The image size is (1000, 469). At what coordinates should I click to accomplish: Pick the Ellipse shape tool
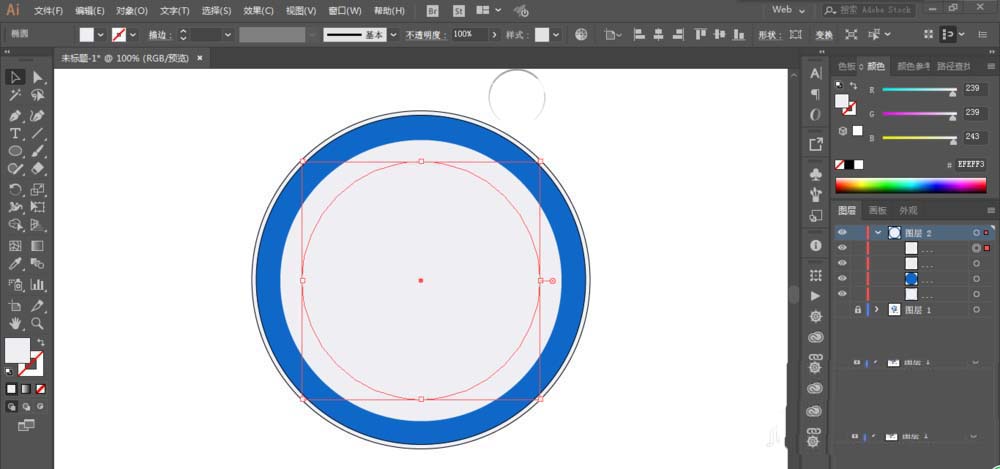[x=16, y=151]
